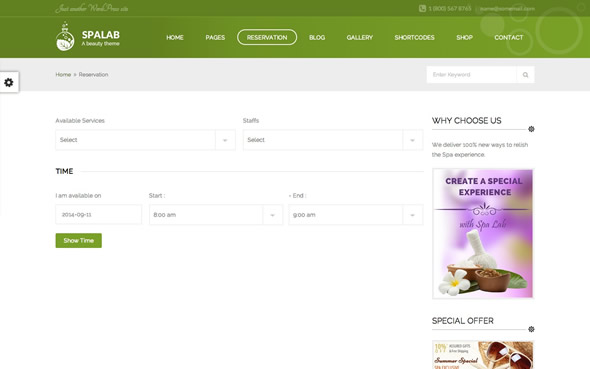The height and width of the screenshot is (369, 590).
Task: Click the 'Available Services' label
Action: tap(80, 121)
